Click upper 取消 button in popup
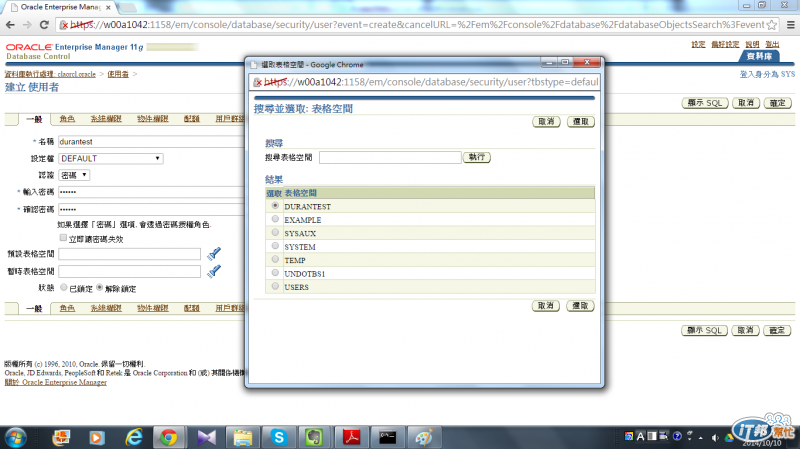This screenshot has width=800, height=449. (546, 121)
